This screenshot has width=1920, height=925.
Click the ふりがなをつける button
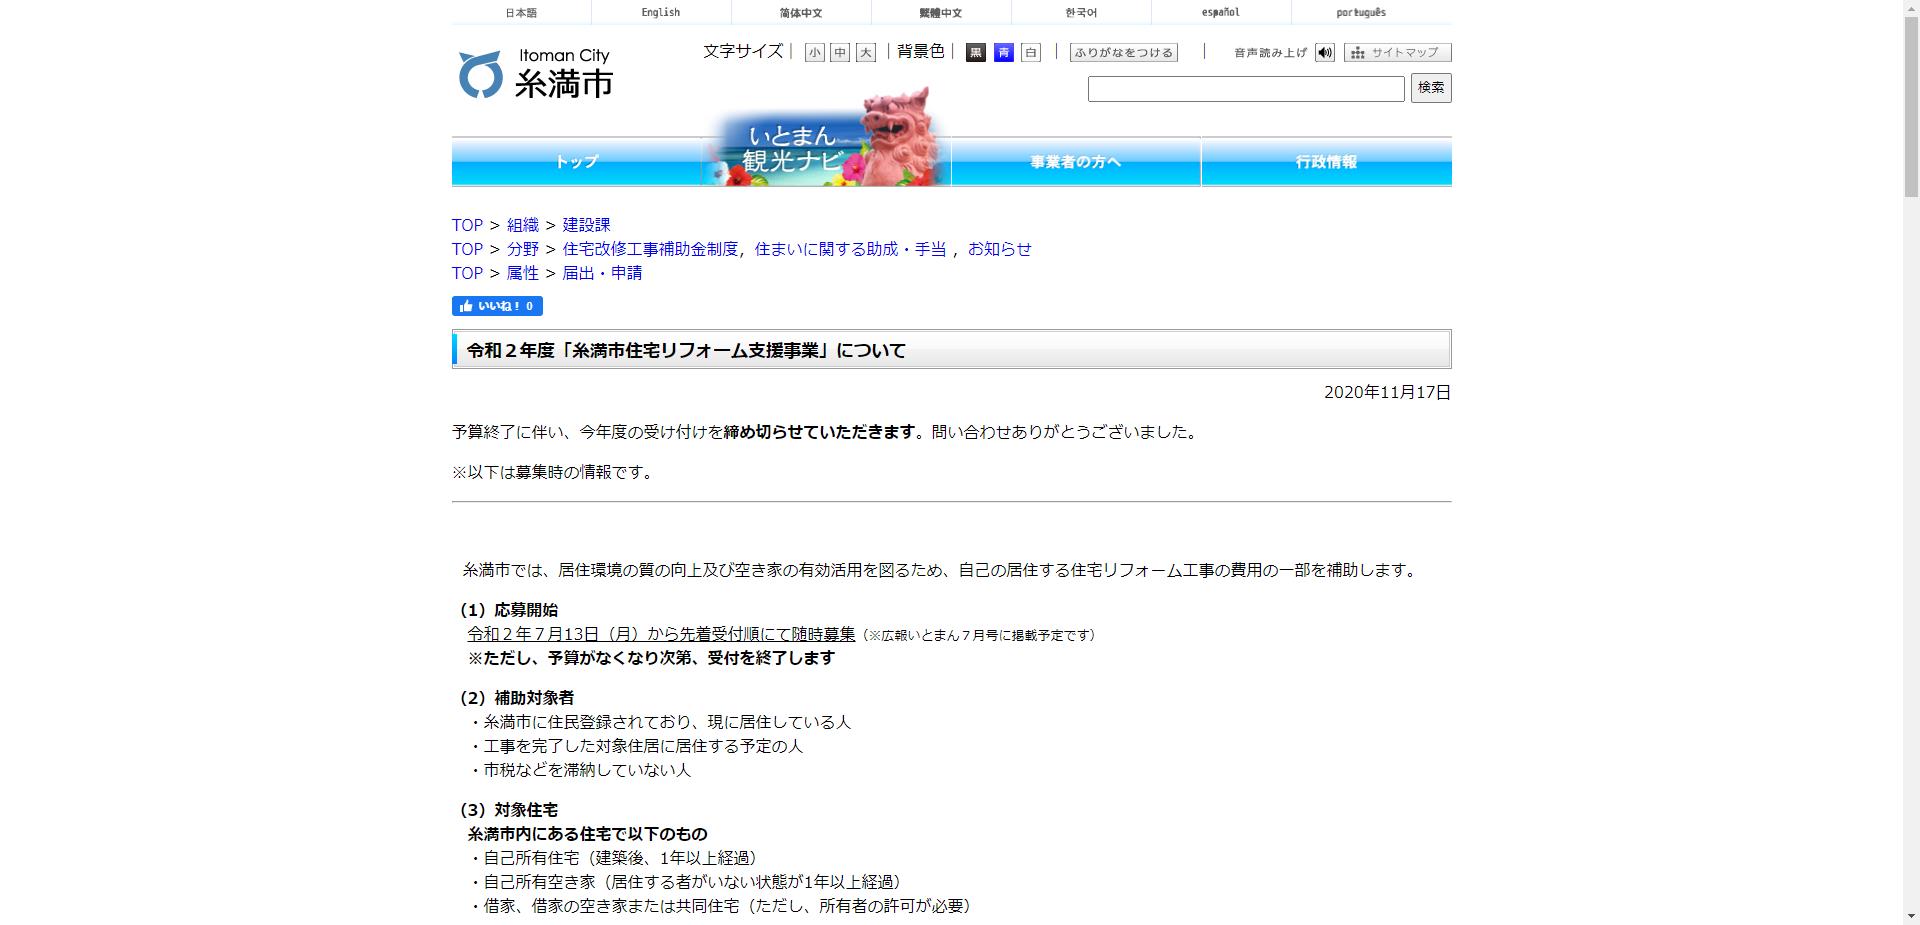(x=1124, y=52)
